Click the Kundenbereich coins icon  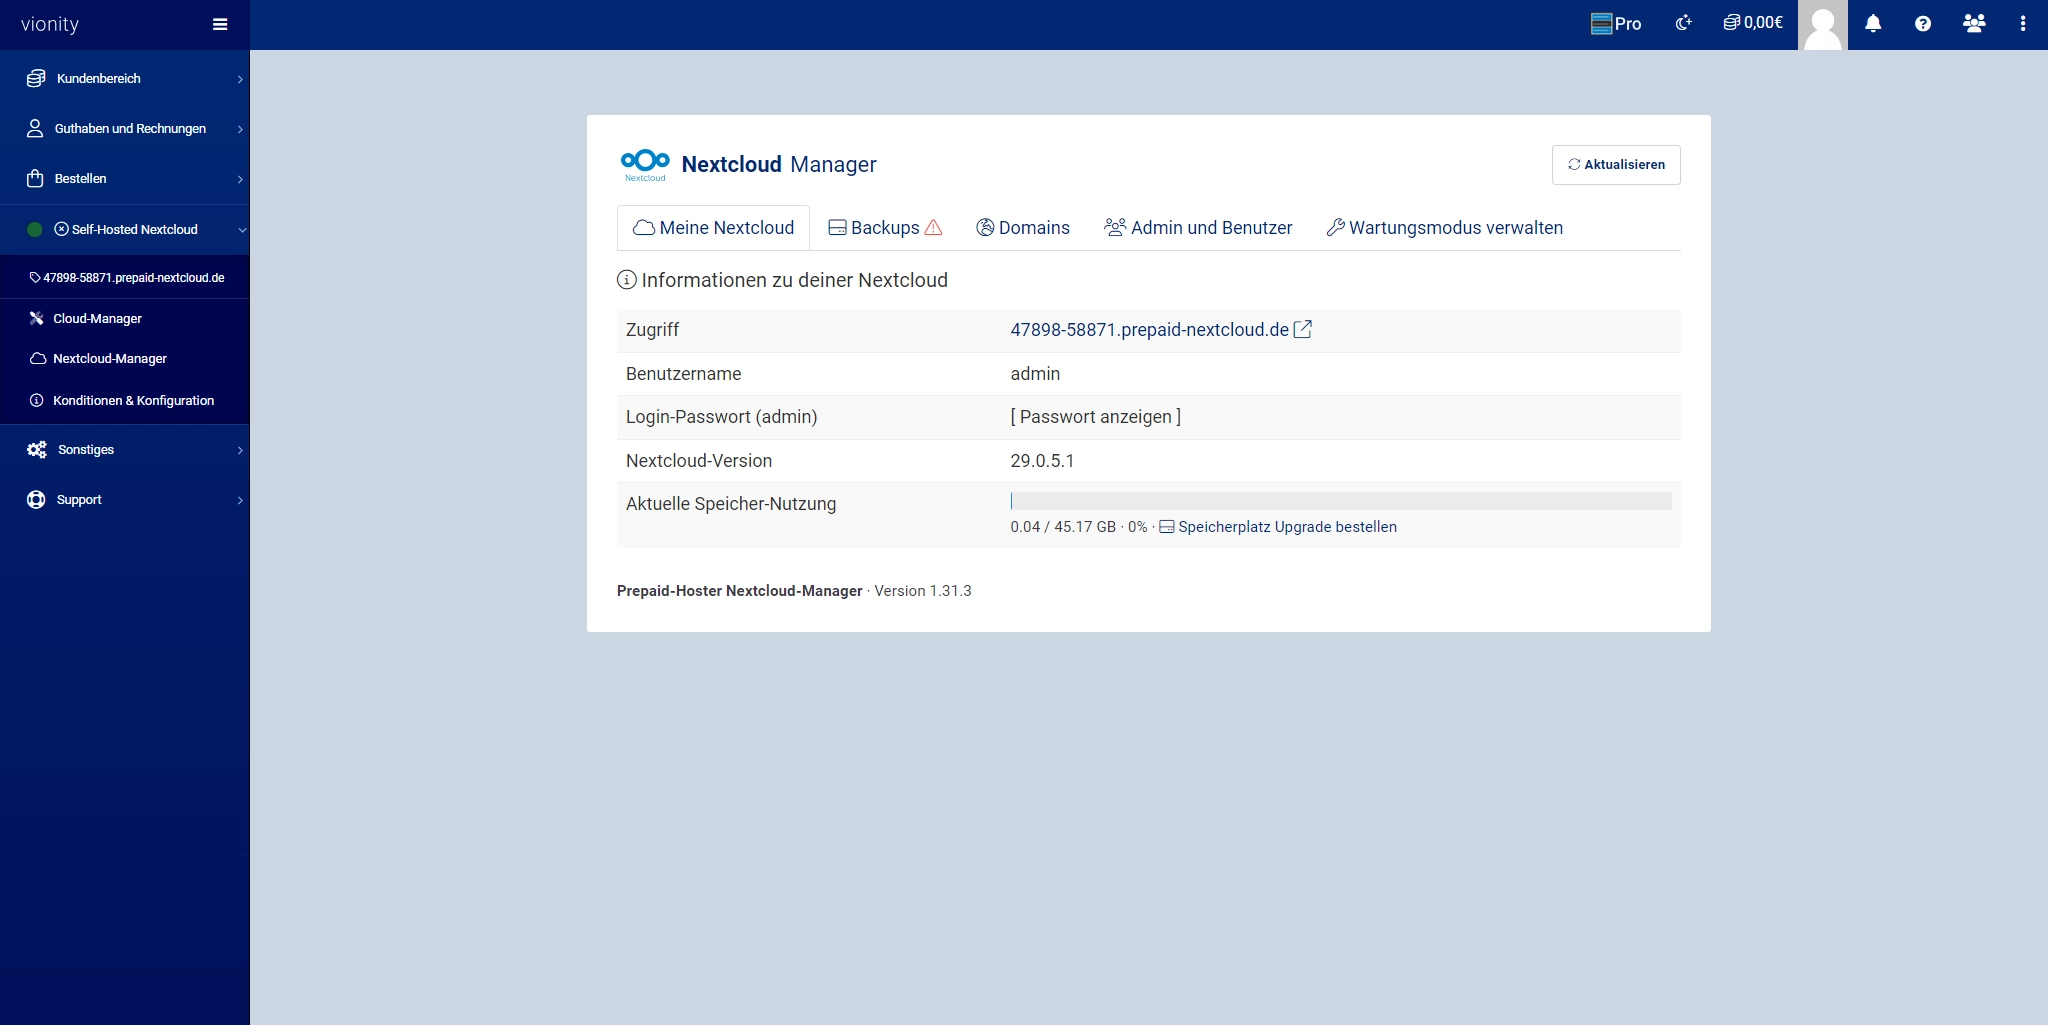coord(36,78)
